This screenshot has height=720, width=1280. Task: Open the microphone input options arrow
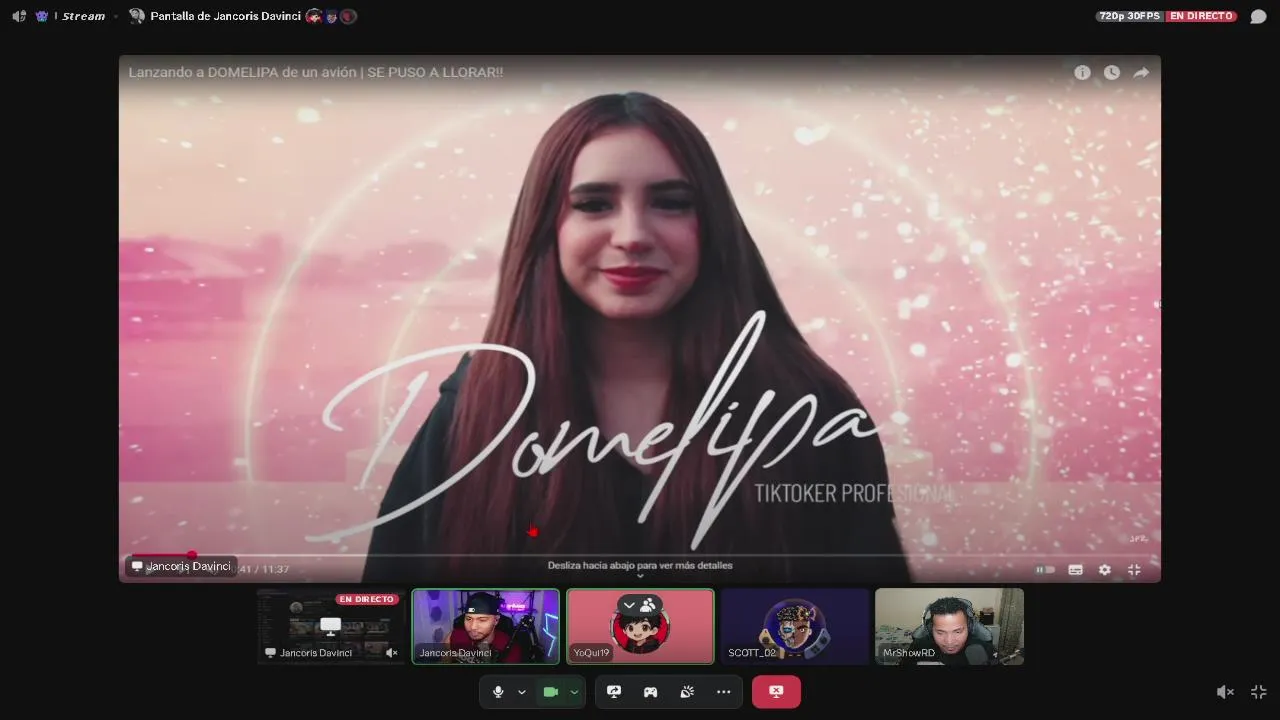click(x=521, y=692)
